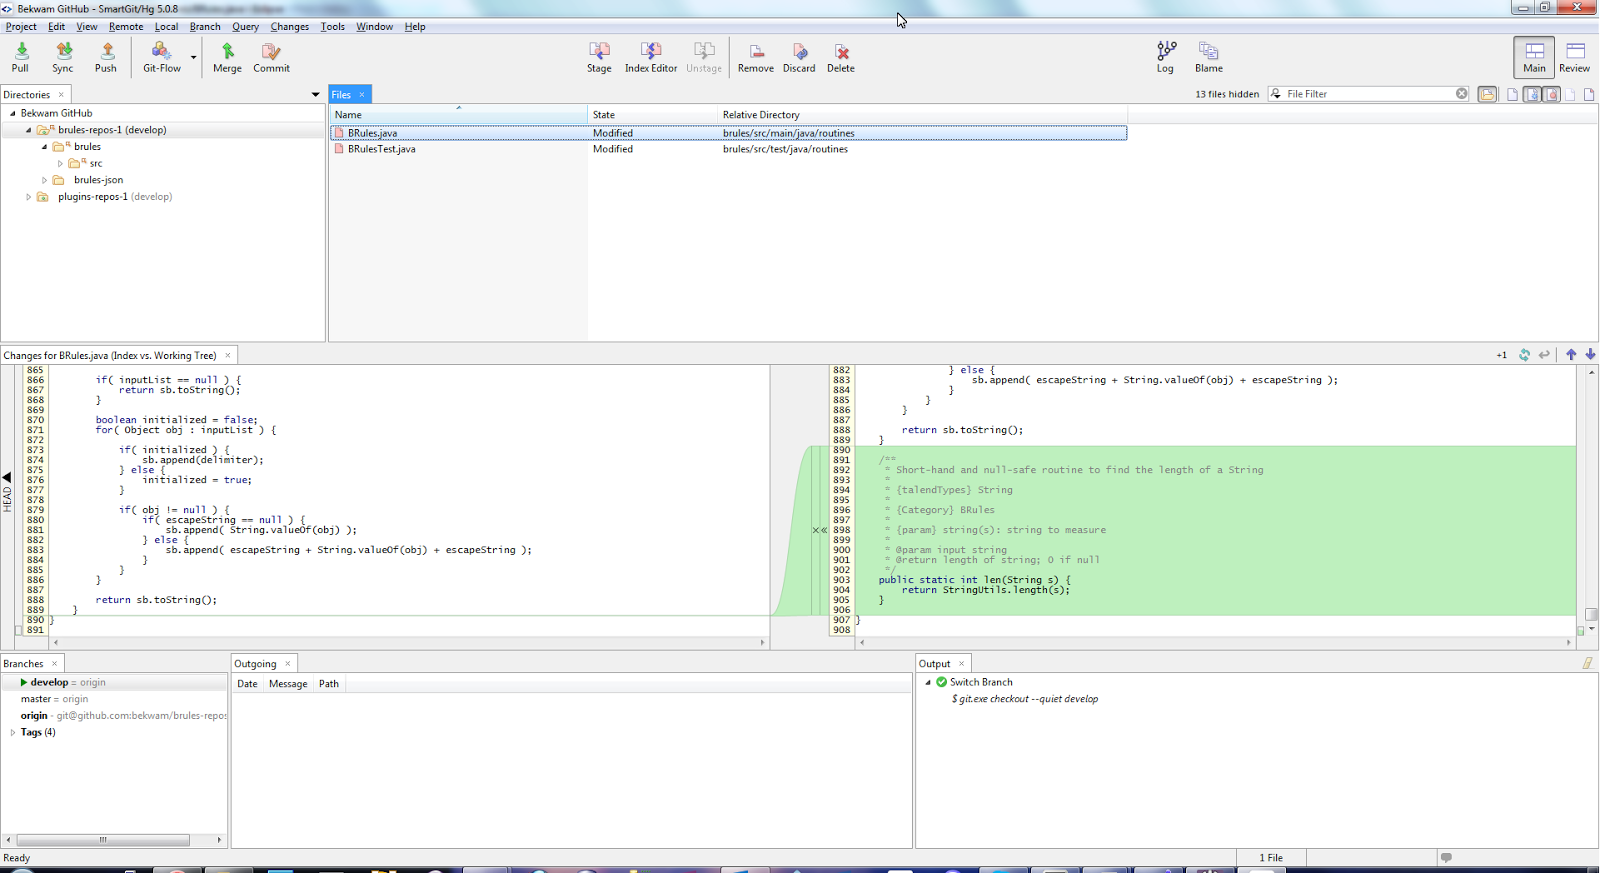Sort files by State column header

point(653,114)
